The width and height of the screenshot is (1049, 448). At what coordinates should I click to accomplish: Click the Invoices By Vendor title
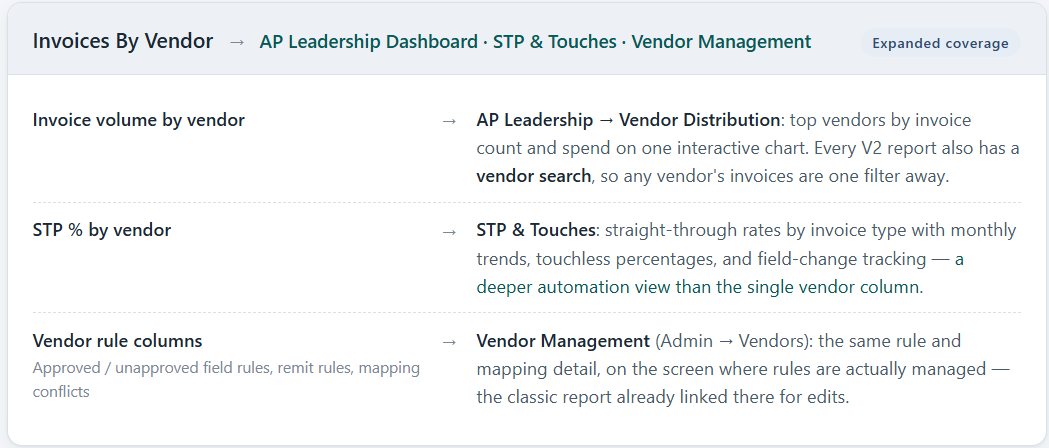[122, 41]
